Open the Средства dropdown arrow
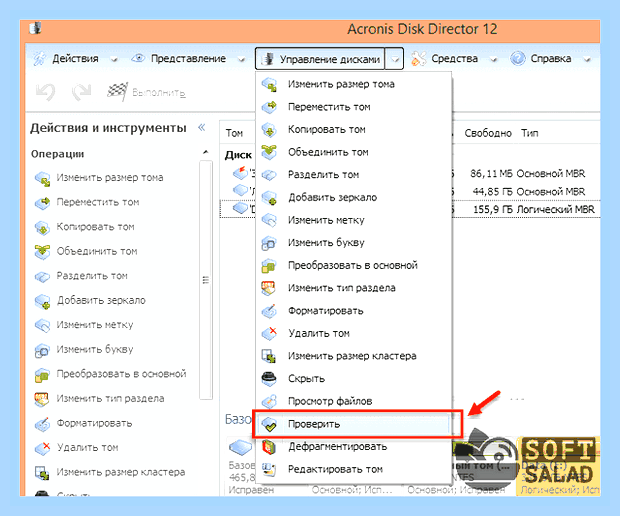620x516 pixels. [493, 60]
